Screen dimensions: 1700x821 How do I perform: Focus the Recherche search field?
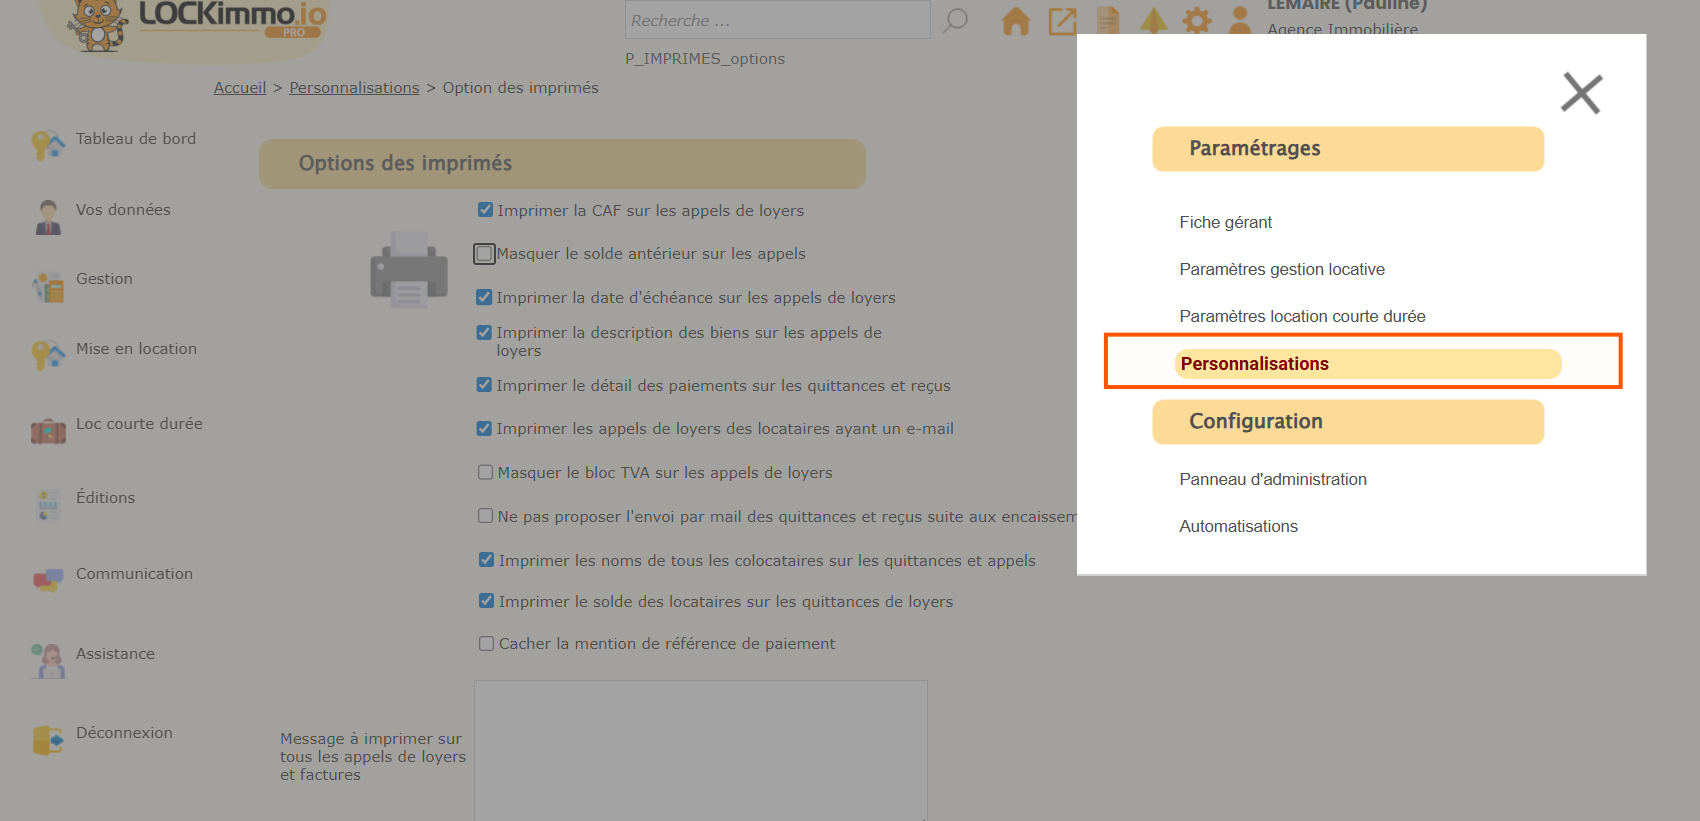point(777,21)
